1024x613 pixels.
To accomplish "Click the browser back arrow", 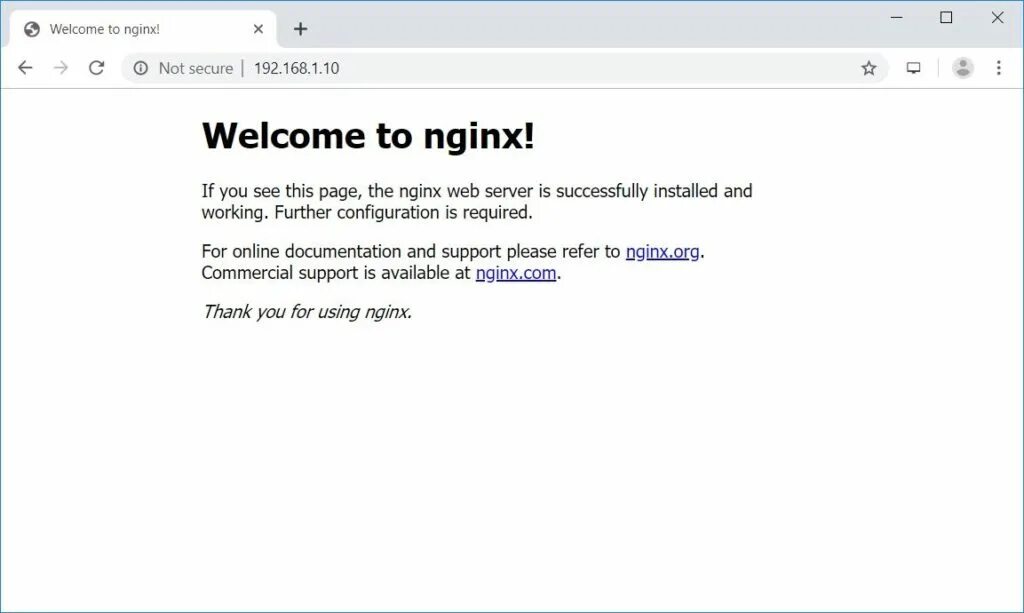I will click(x=25, y=68).
